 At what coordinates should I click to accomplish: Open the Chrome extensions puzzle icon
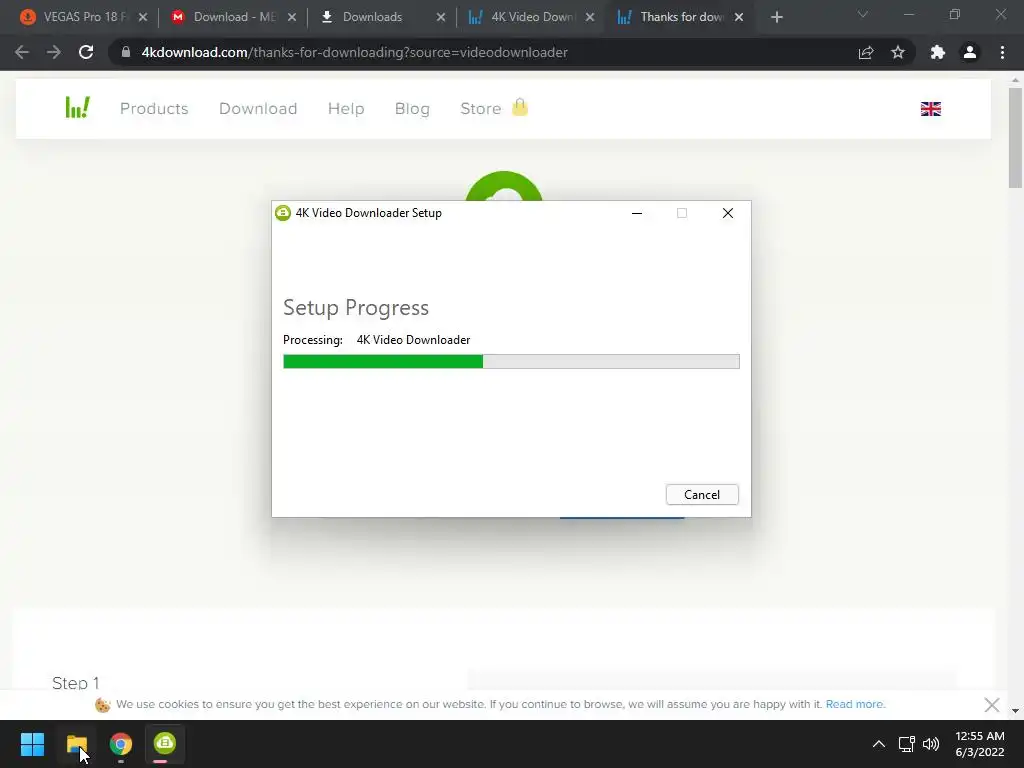938,52
